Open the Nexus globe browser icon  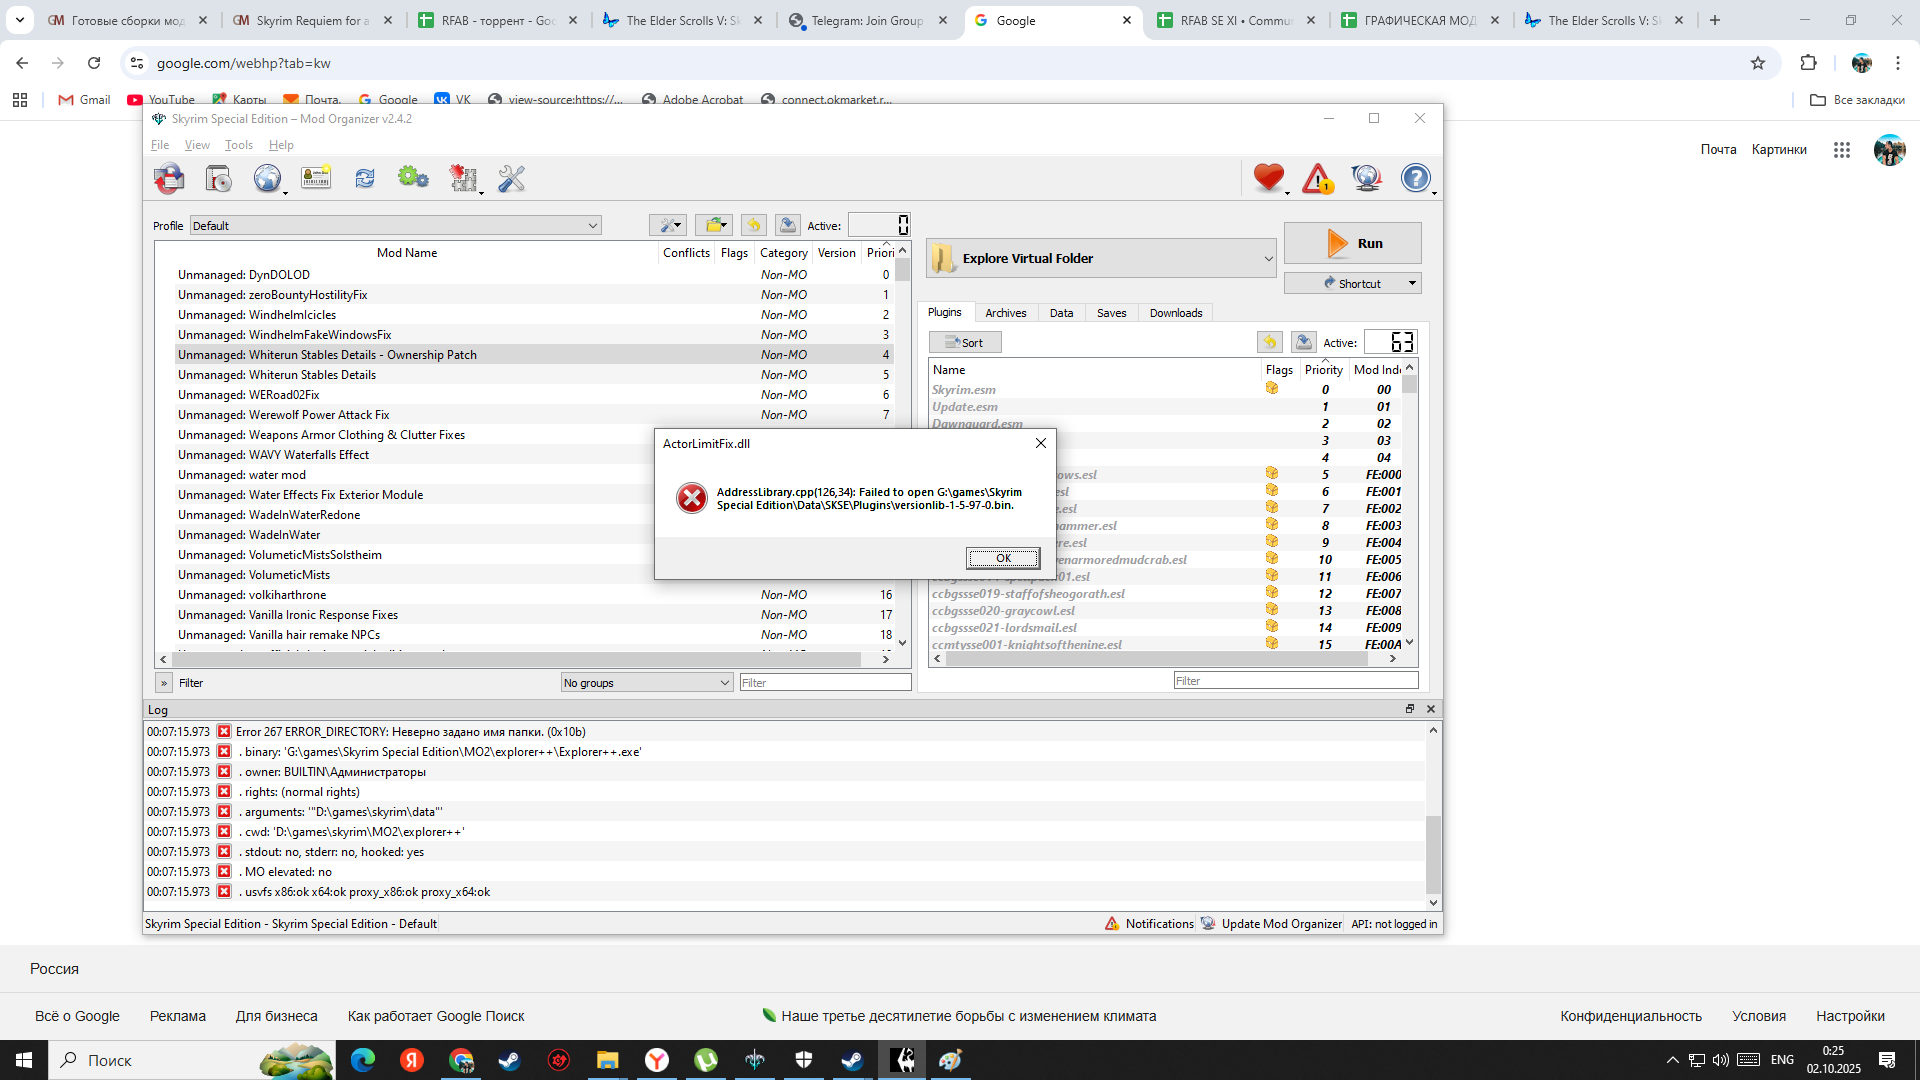[x=267, y=178]
